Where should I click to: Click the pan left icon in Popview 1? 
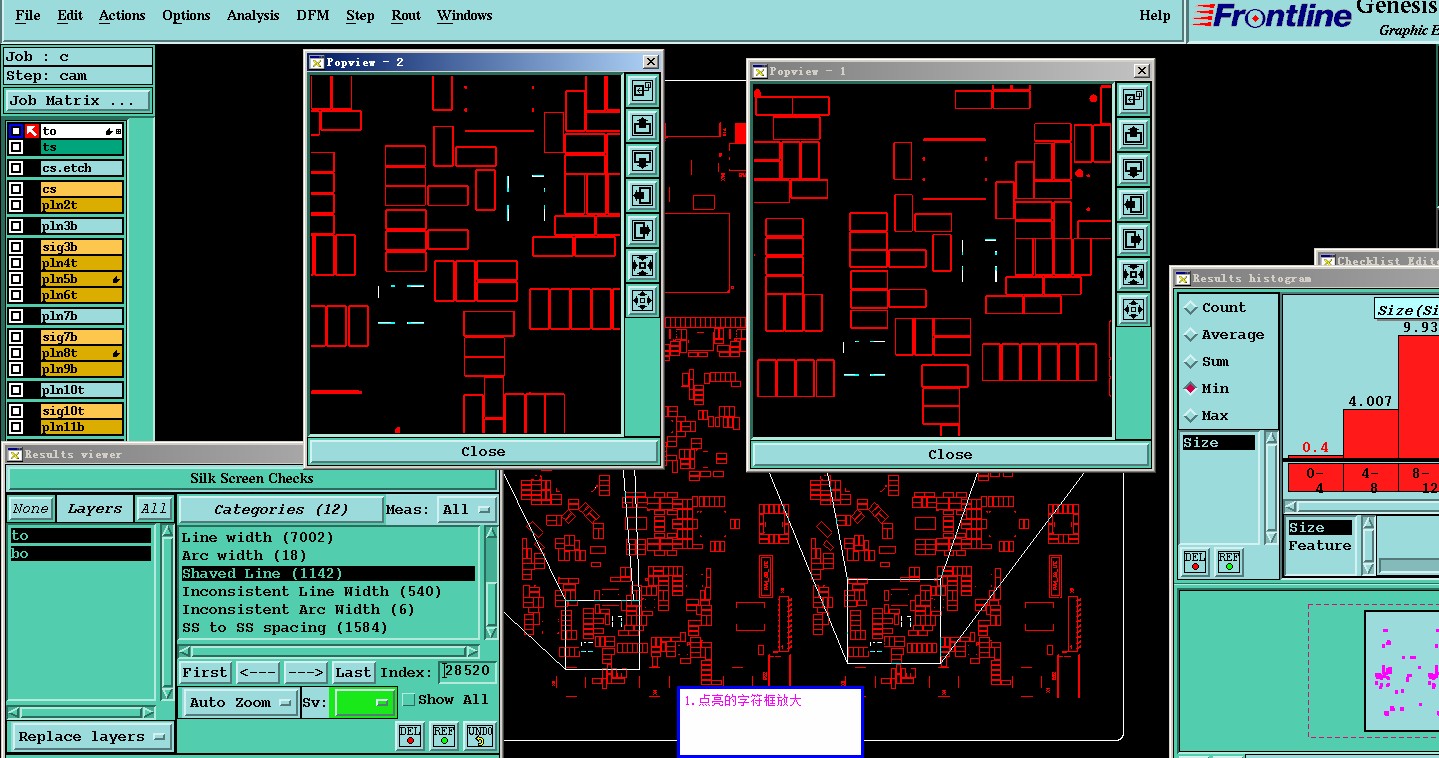click(x=1132, y=204)
